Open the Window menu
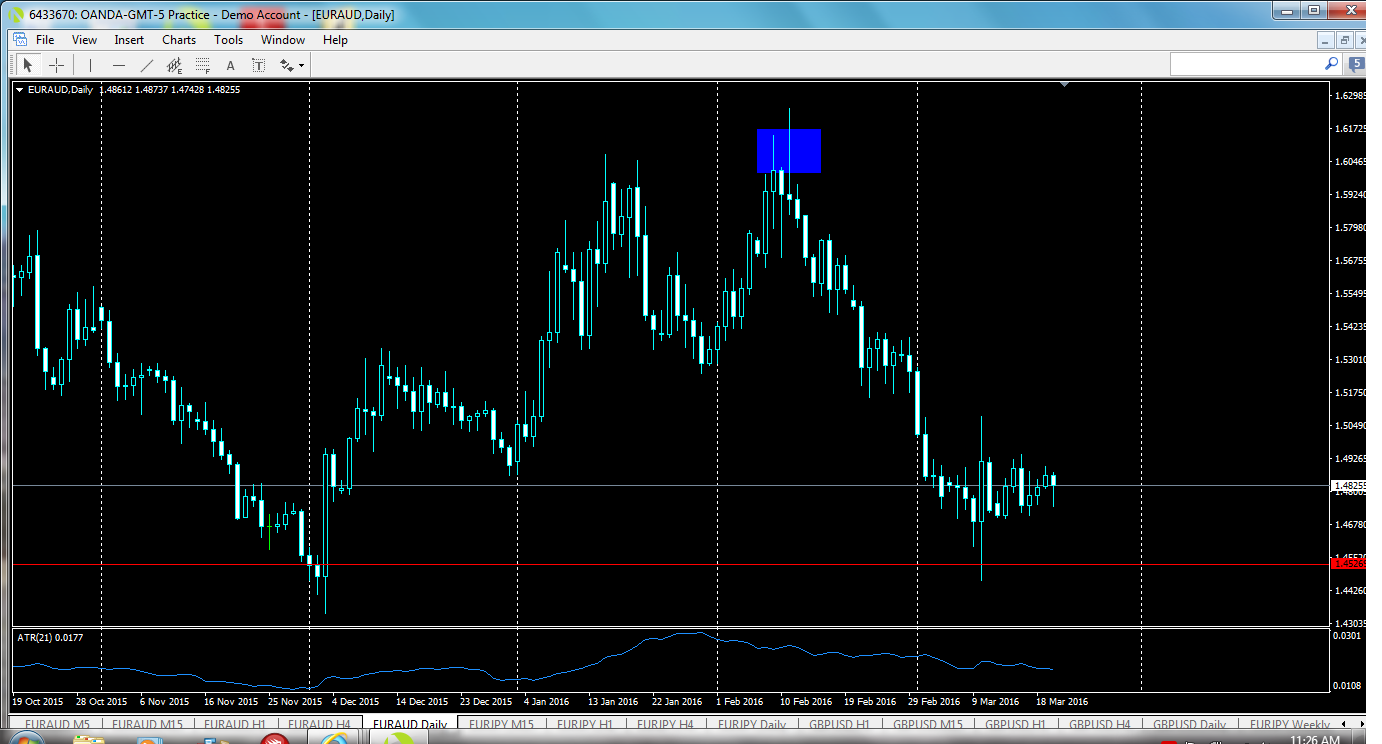This screenshot has width=1382, height=744. 283,40
